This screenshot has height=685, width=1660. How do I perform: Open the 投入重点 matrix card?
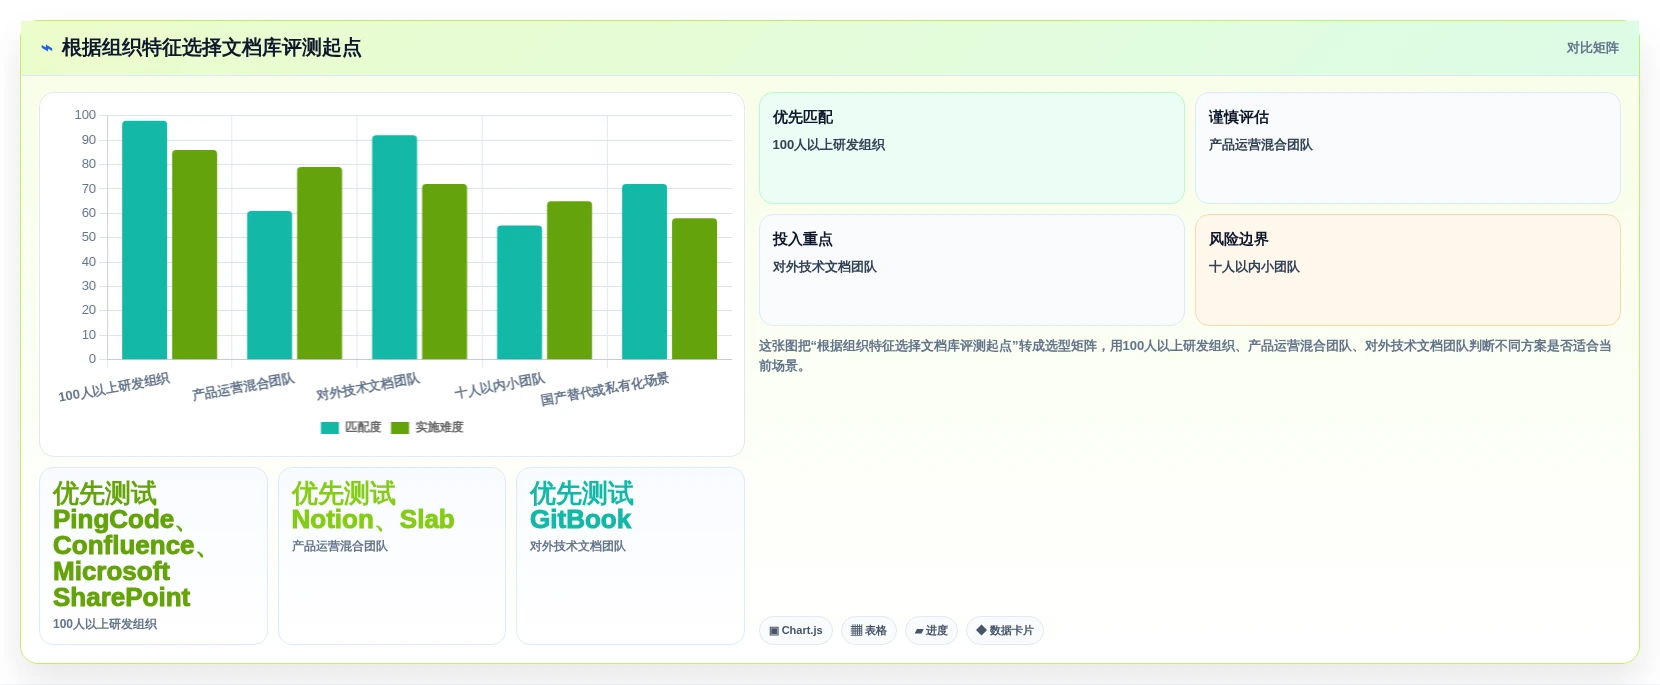click(972, 270)
